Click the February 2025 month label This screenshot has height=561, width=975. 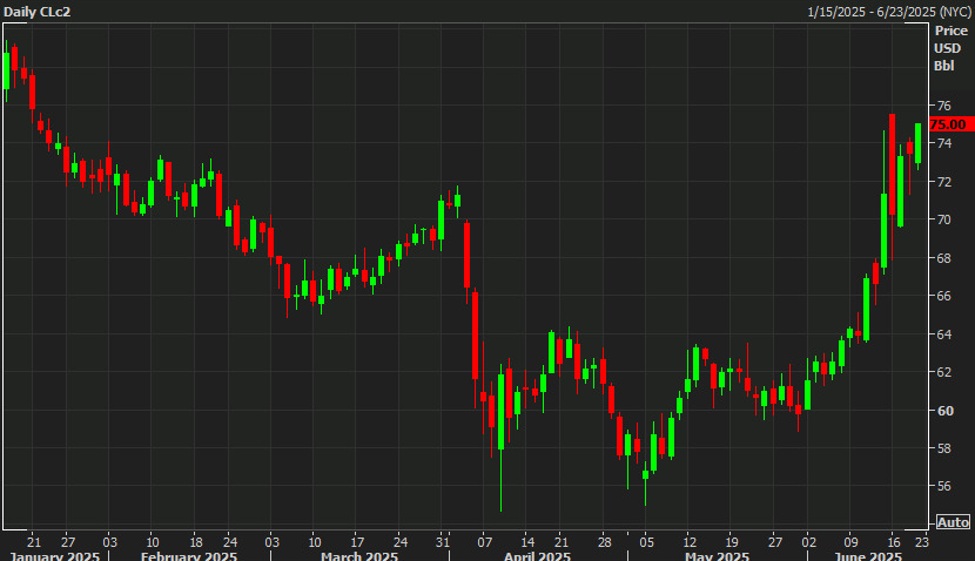click(x=189, y=554)
